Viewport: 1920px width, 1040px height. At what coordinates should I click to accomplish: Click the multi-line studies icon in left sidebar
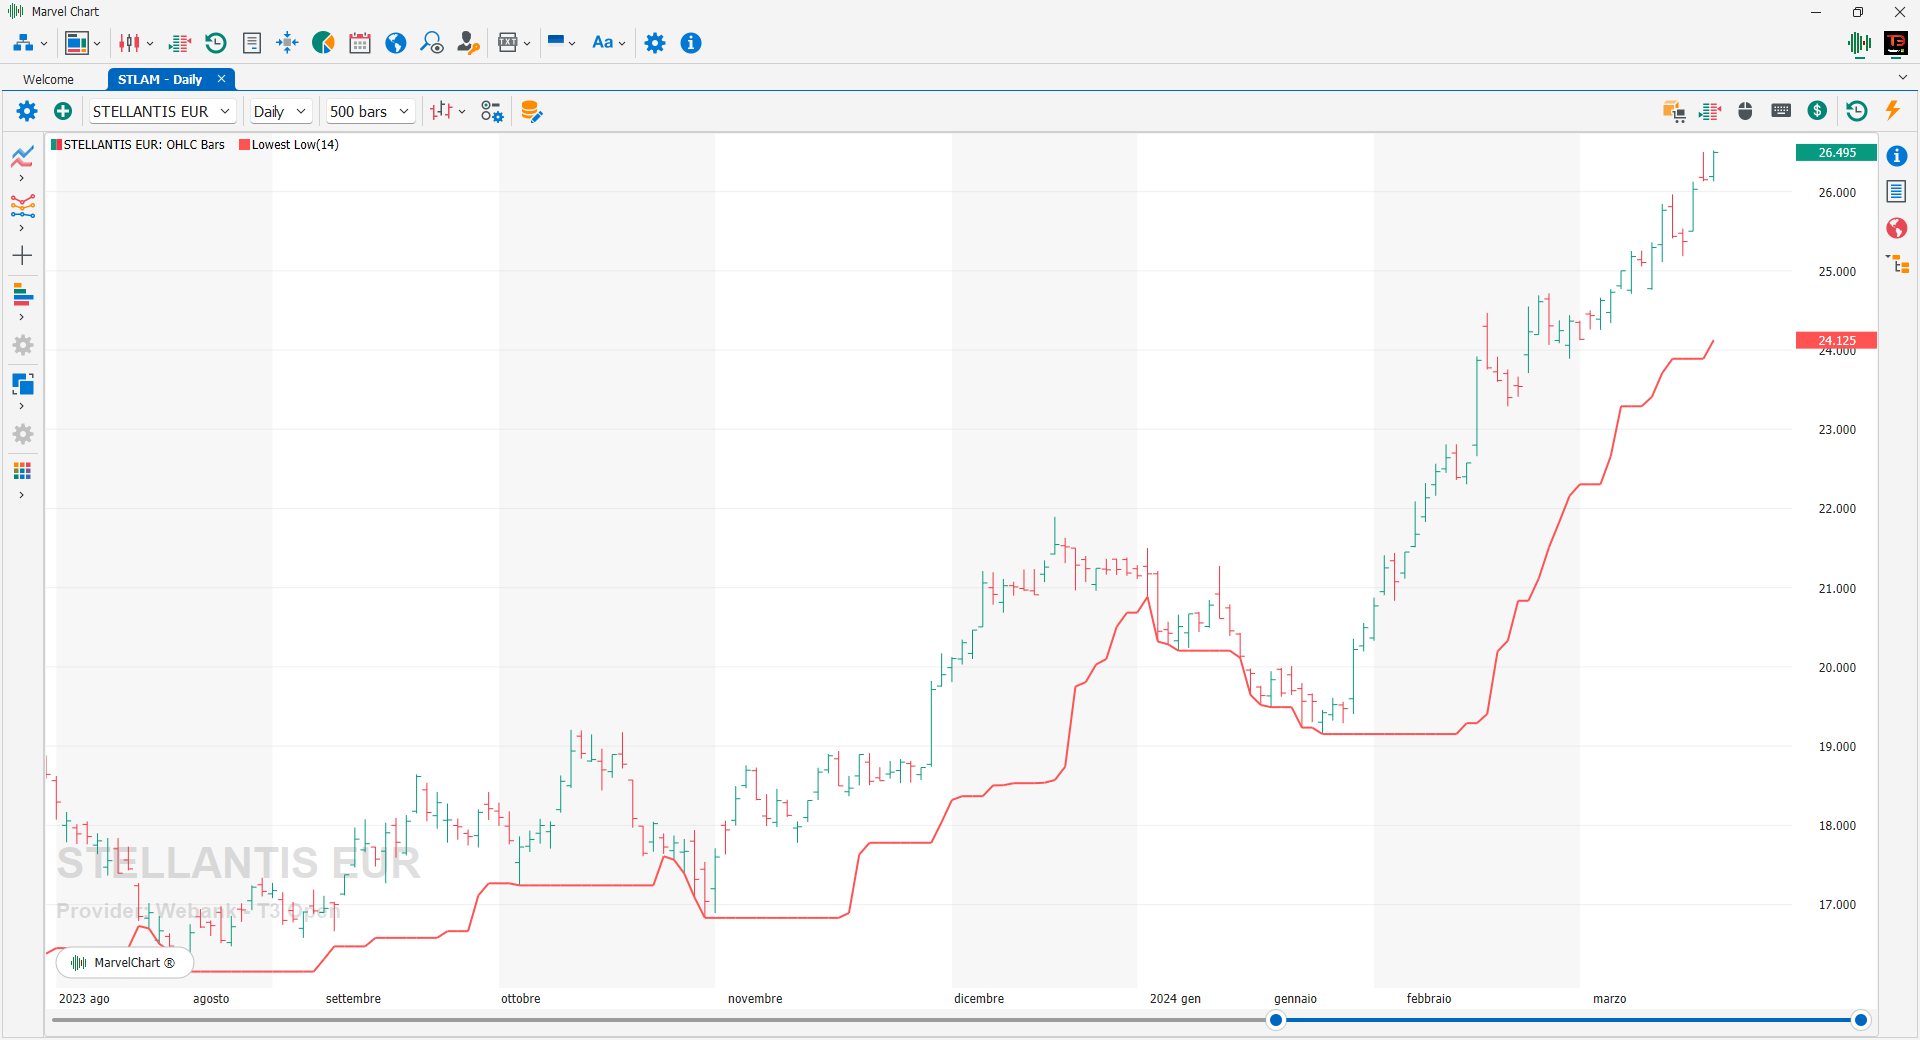[22, 206]
